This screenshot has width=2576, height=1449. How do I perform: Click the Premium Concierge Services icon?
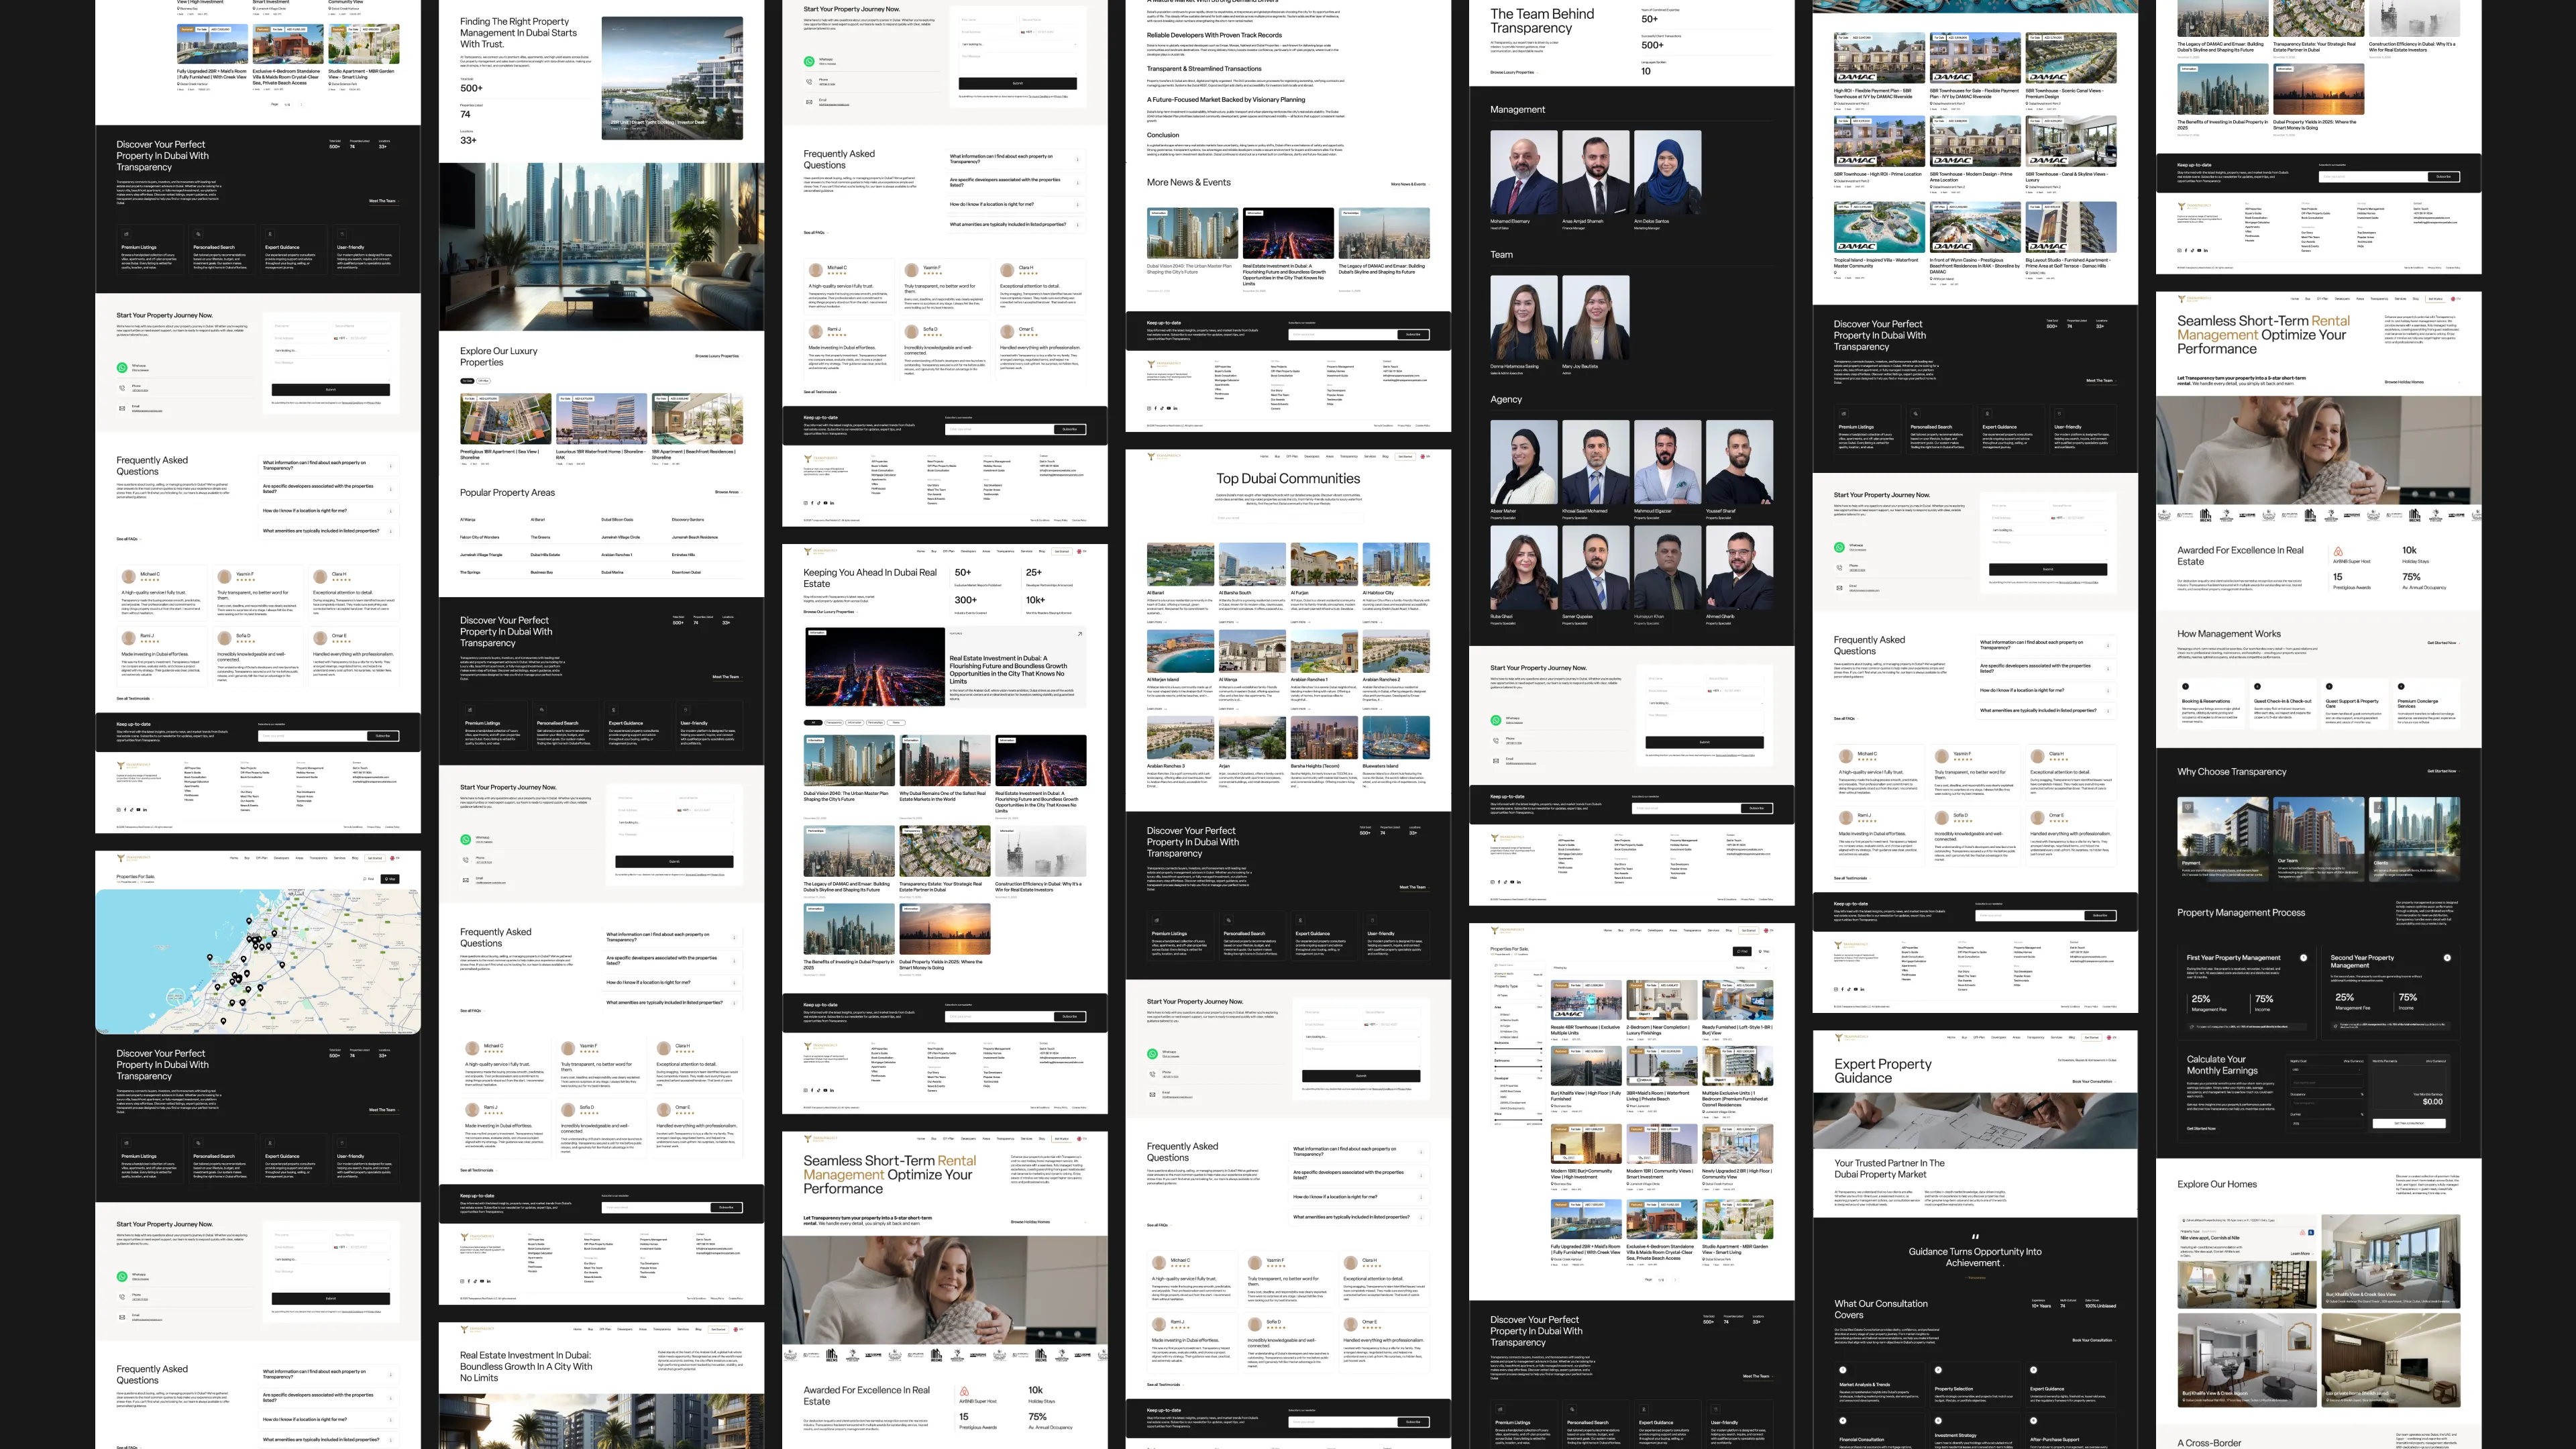point(2401,686)
